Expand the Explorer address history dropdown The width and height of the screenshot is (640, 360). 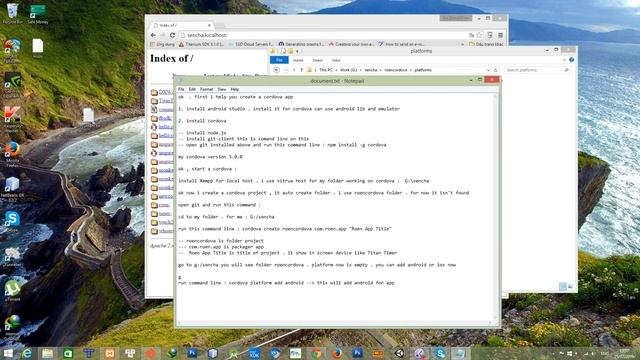pos(488,70)
